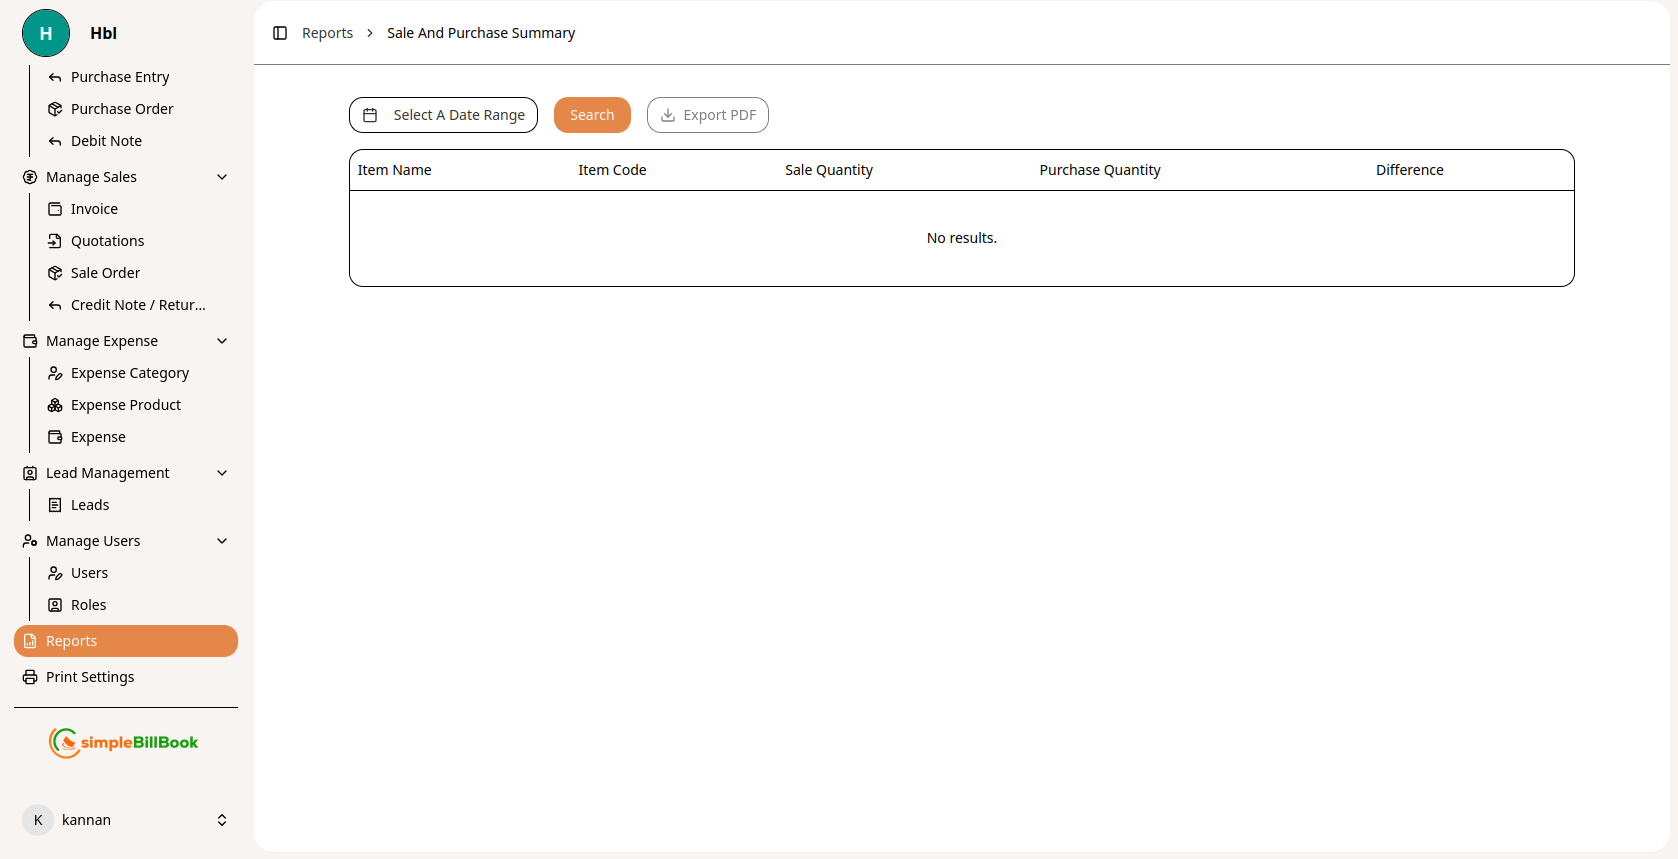The image size is (1678, 859).
Task: Collapse the Manage Users section
Action: 222,541
